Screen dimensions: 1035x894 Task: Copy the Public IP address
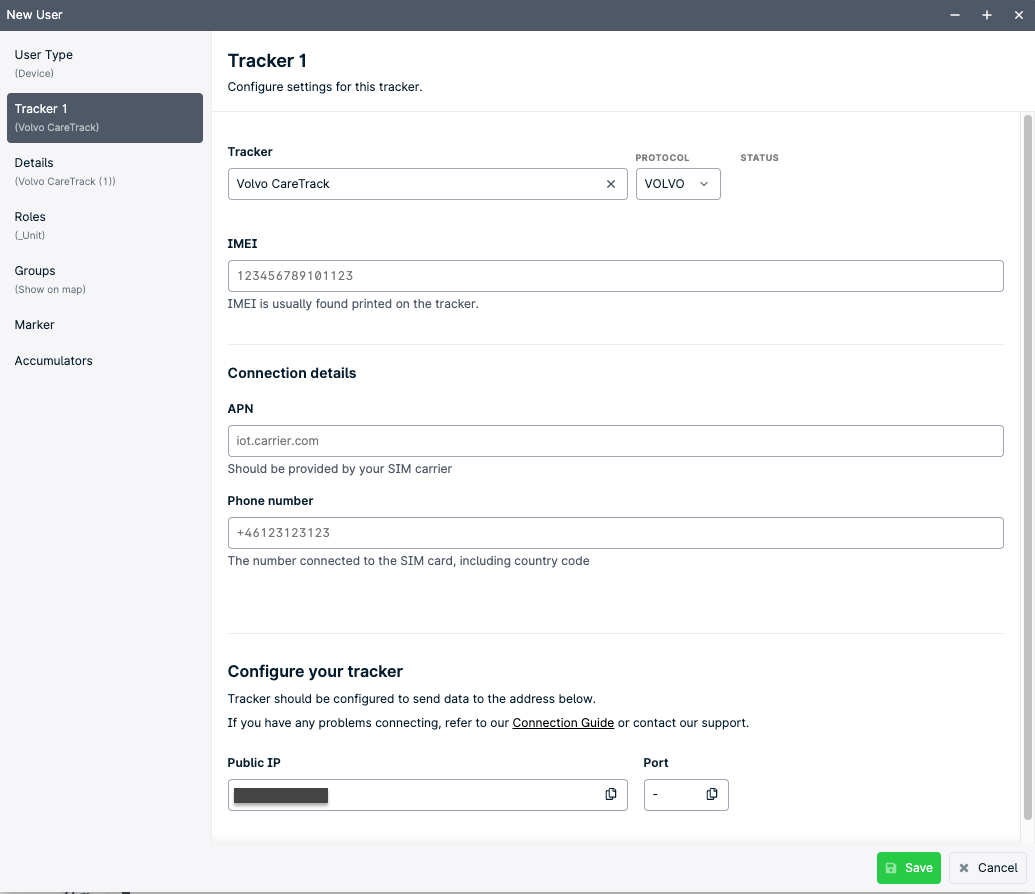[610, 794]
